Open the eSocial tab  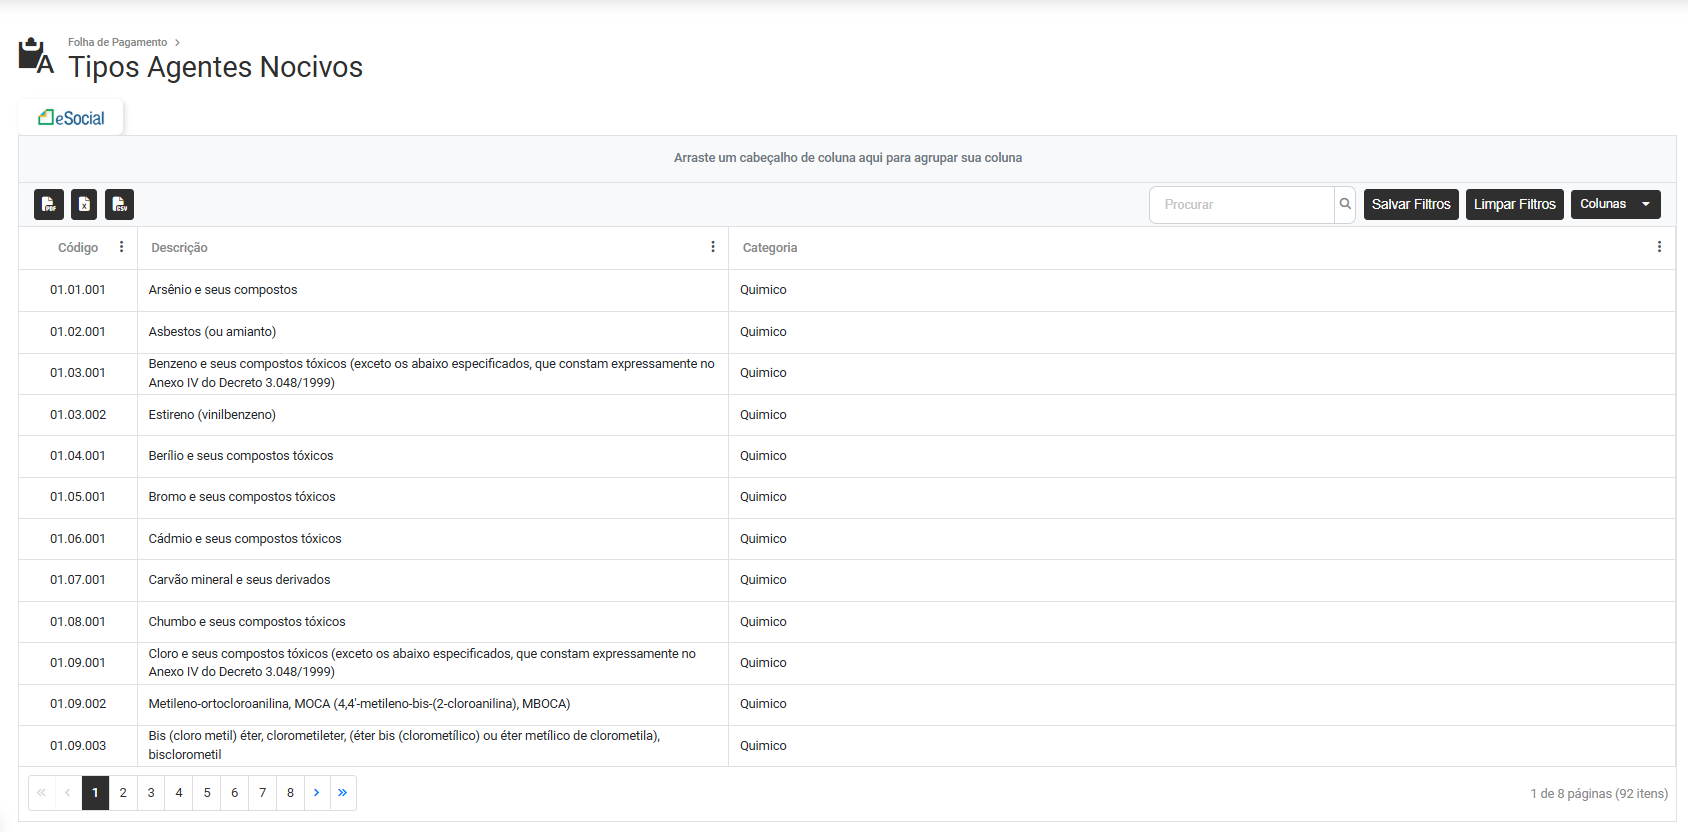(71, 118)
